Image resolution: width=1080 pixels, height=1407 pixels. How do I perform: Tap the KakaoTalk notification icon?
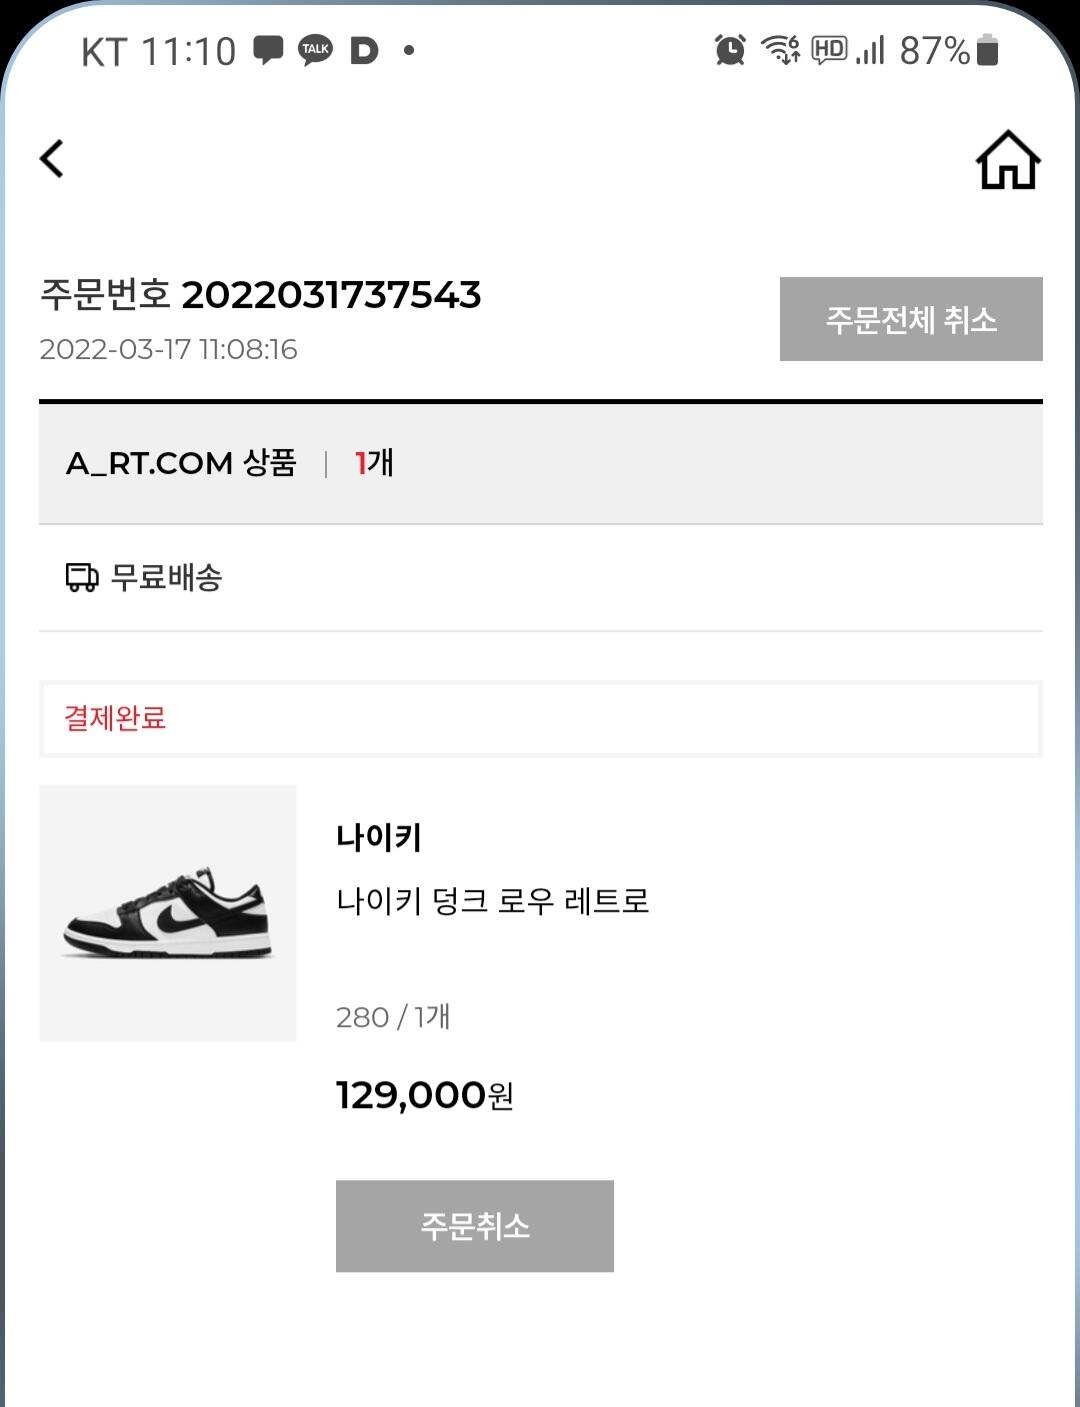click(x=316, y=50)
